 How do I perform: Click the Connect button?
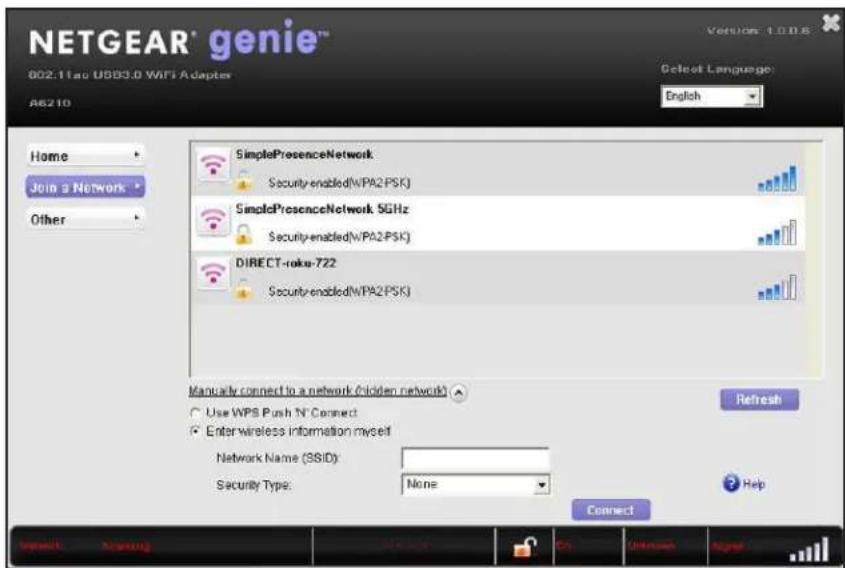pyautogui.click(x=611, y=510)
